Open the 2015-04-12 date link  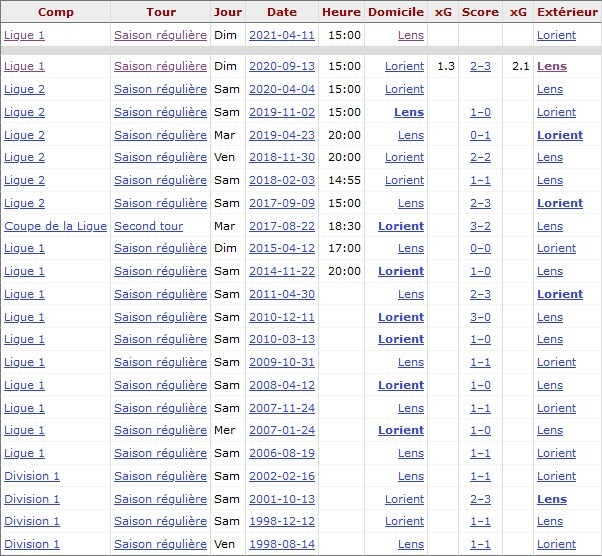pos(282,248)
